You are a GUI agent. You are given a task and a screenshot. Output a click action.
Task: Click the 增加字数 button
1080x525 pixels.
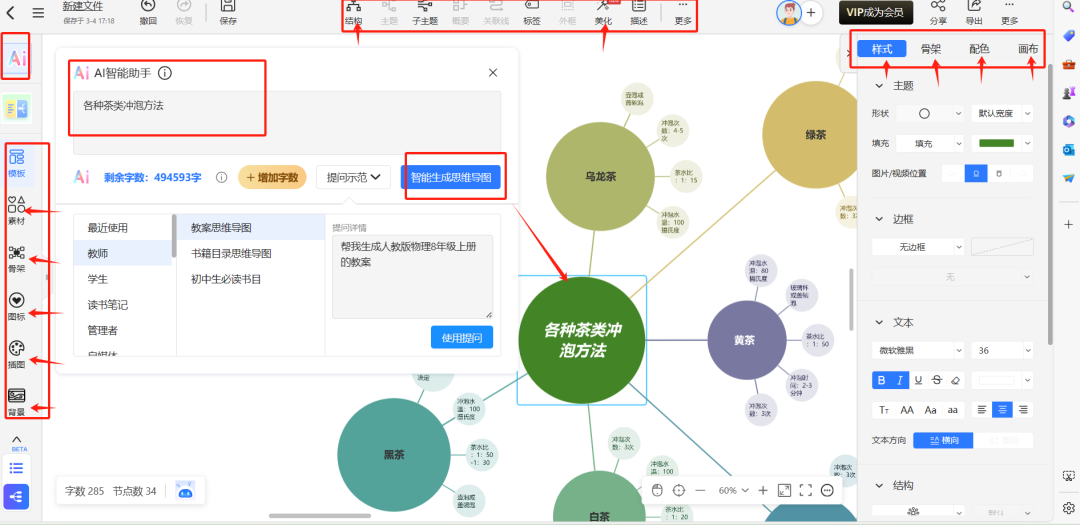click(272, 177)
